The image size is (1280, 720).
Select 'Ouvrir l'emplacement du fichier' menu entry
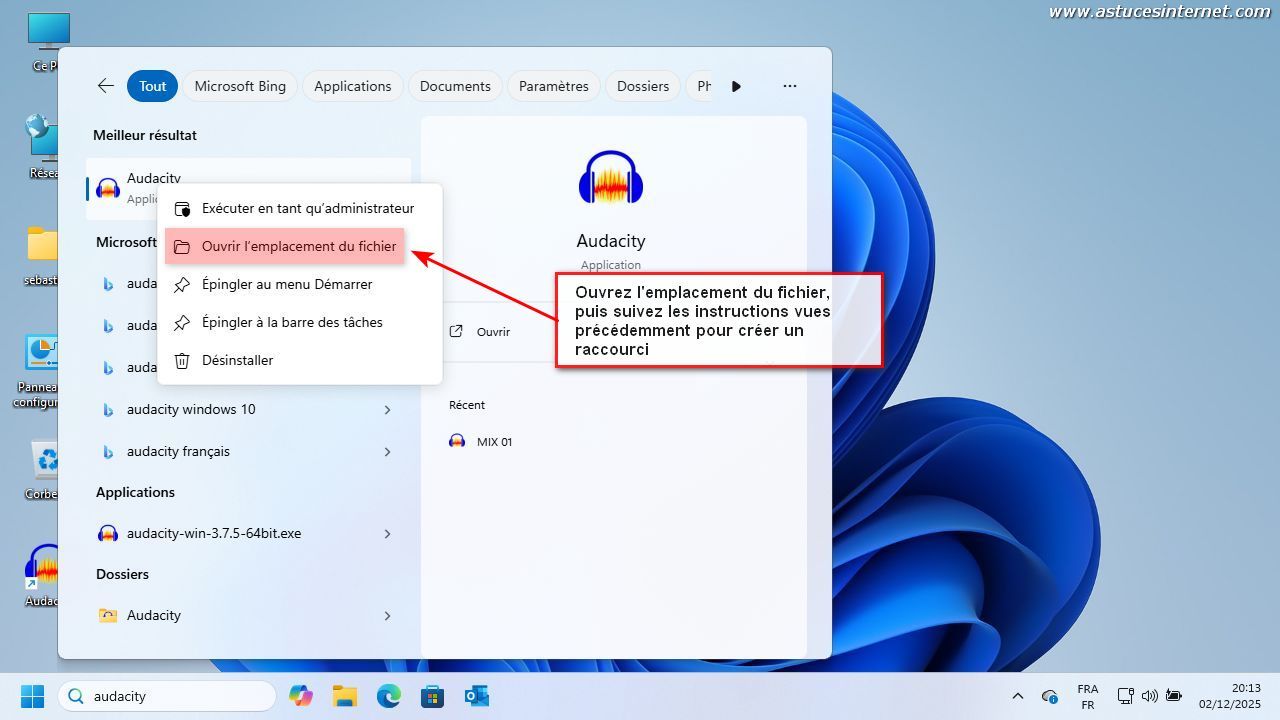tap(298, 246)
